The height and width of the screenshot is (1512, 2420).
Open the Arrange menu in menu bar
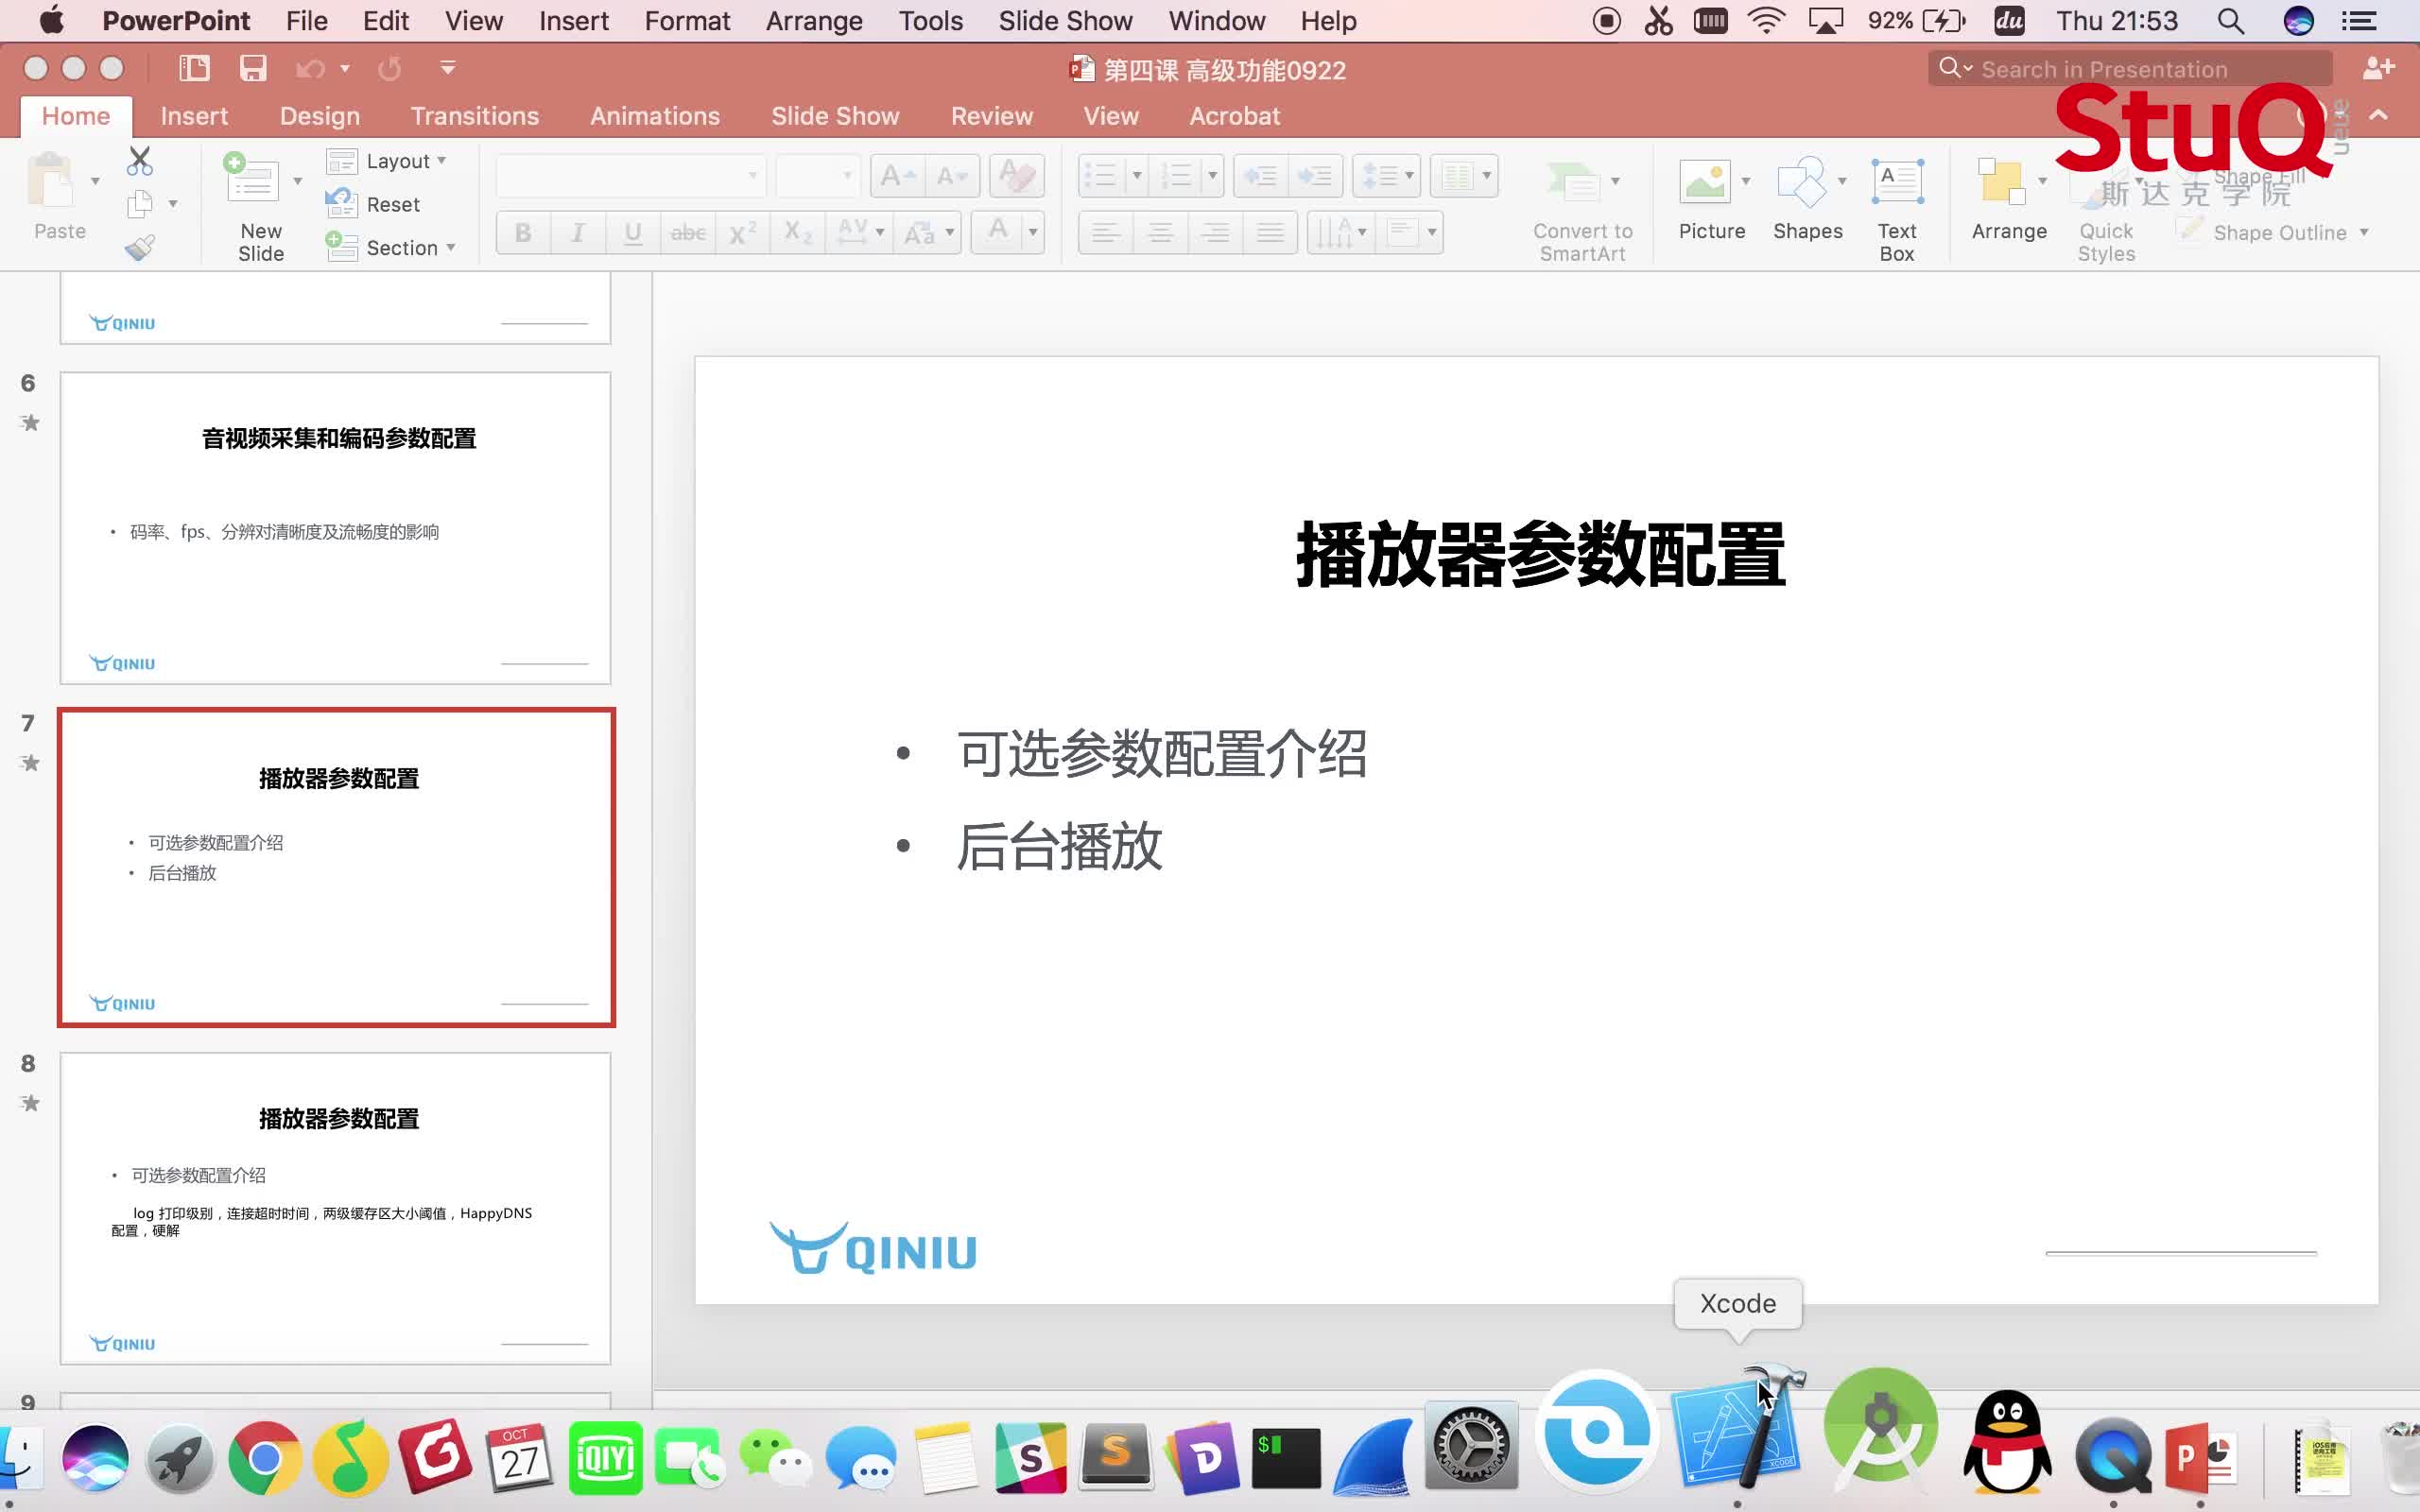point(813,21)
